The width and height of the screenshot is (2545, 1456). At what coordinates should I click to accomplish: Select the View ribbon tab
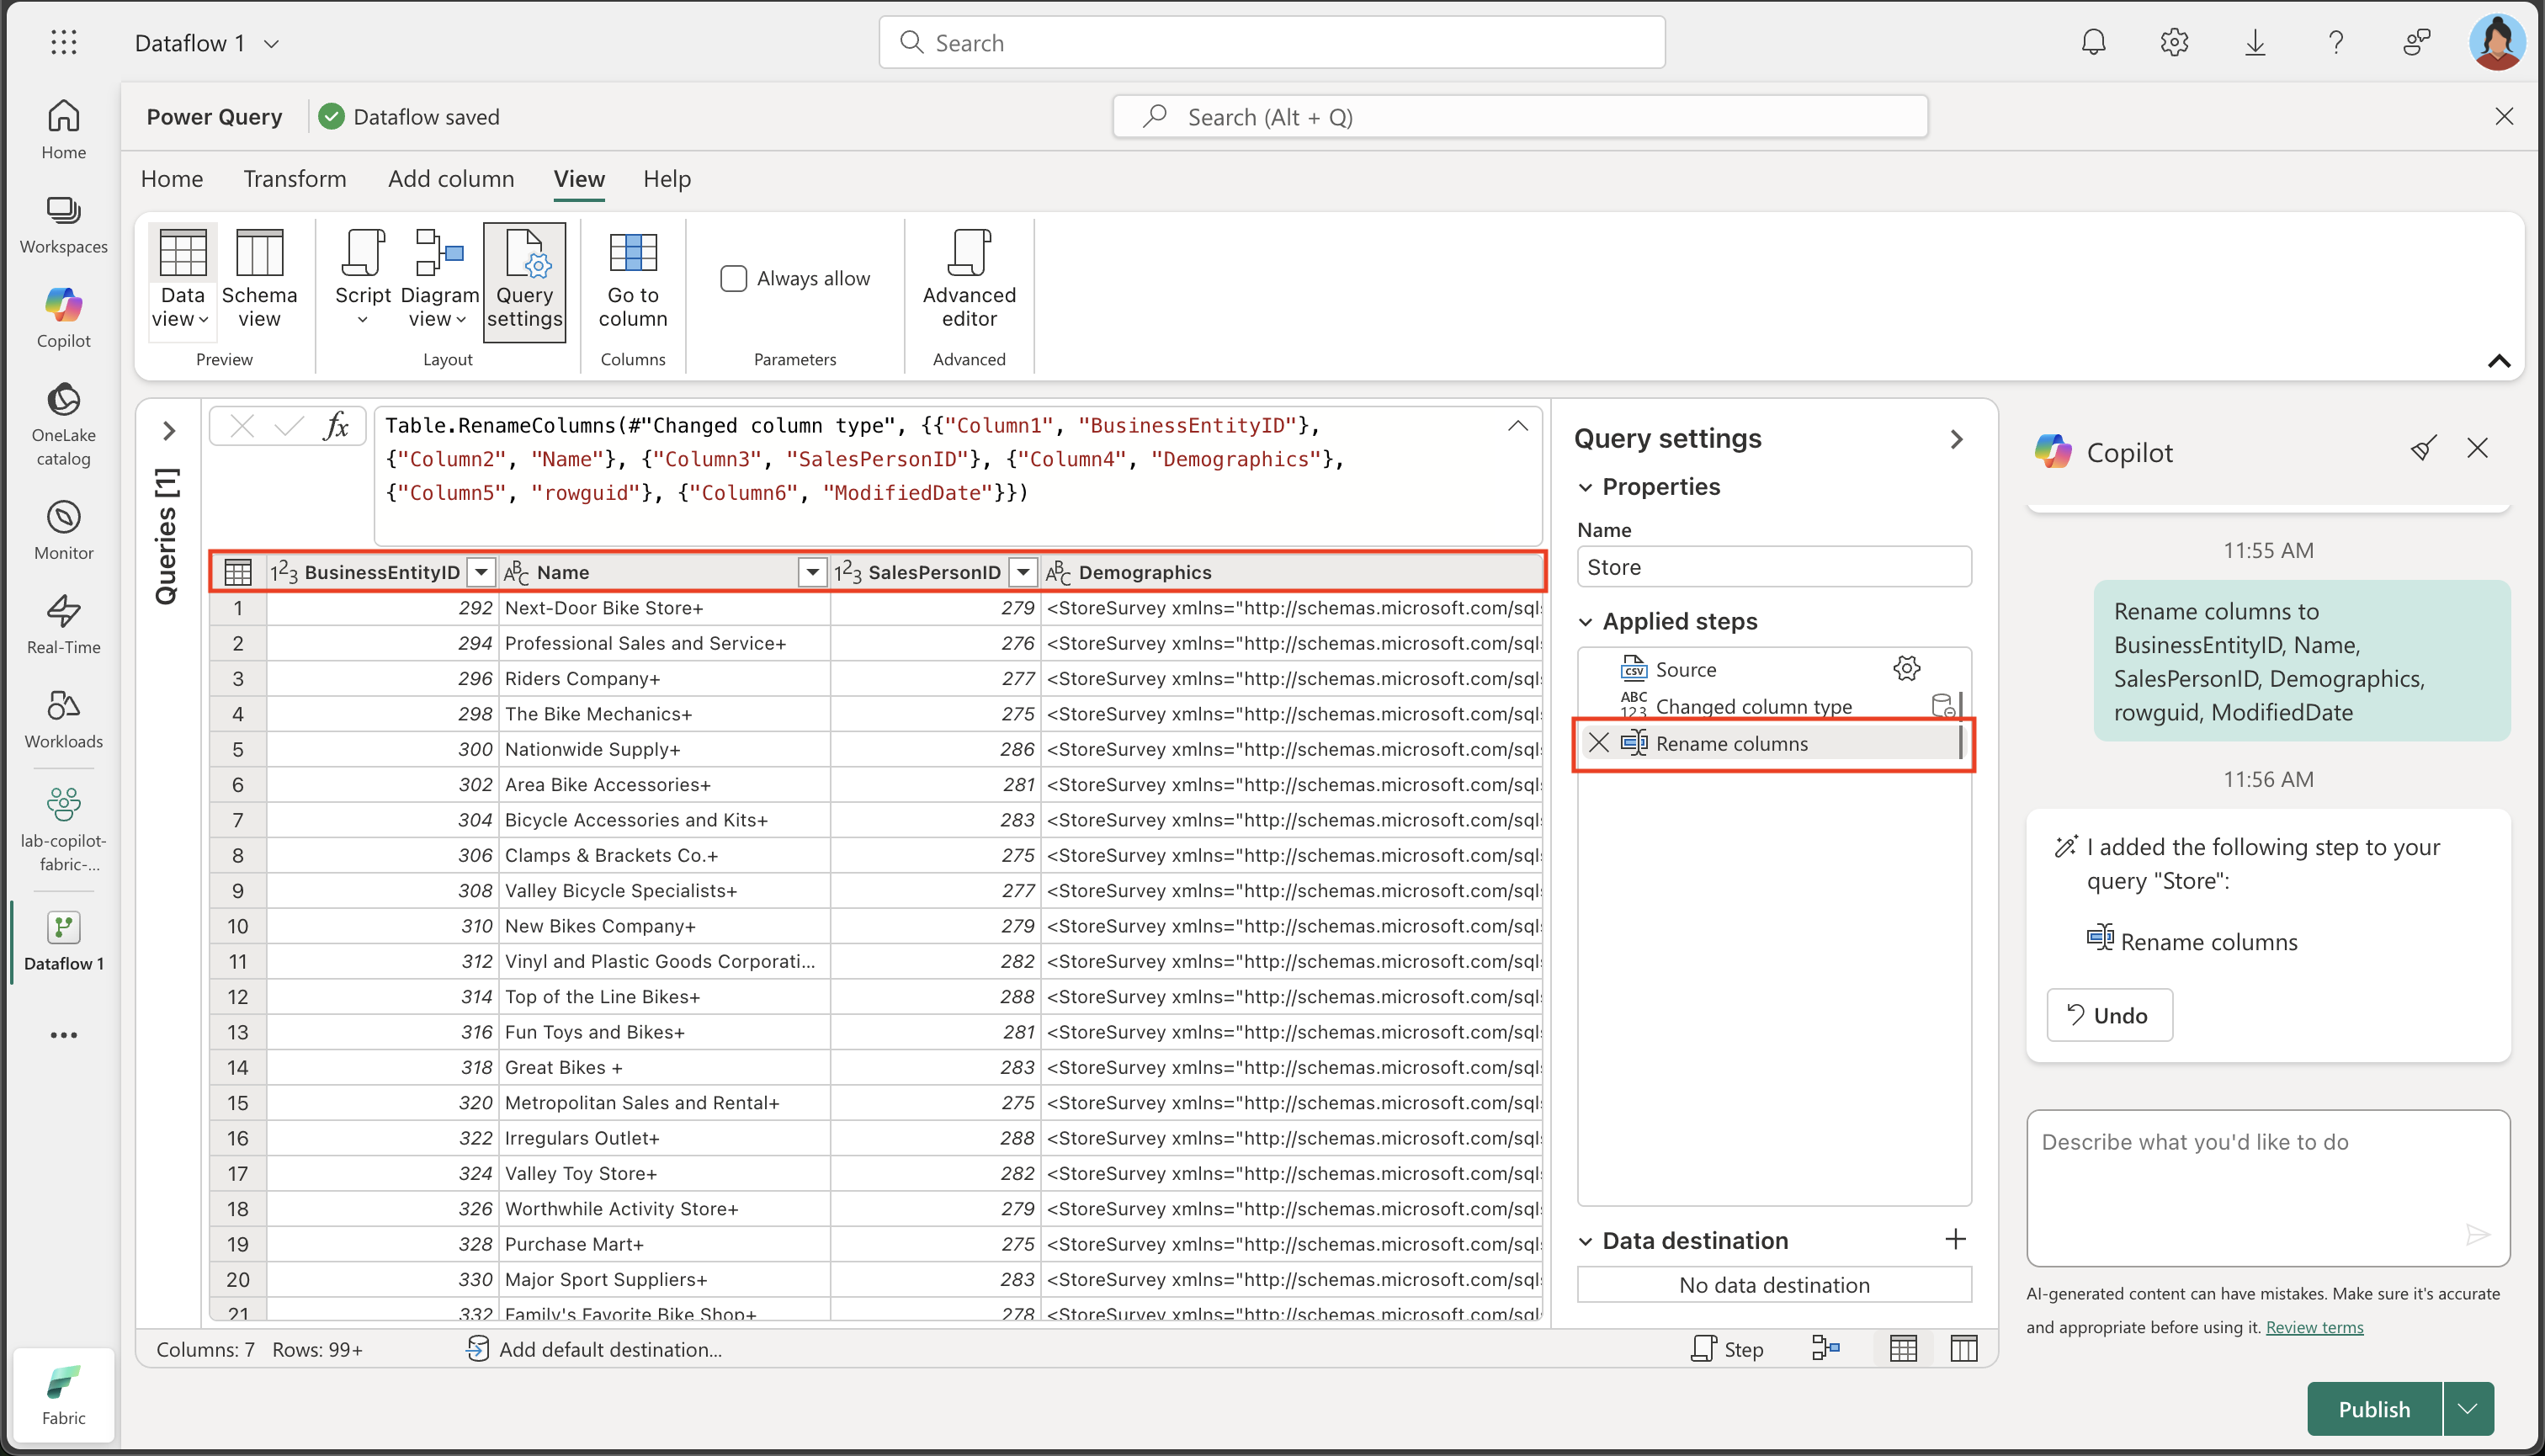click(579, 179)
